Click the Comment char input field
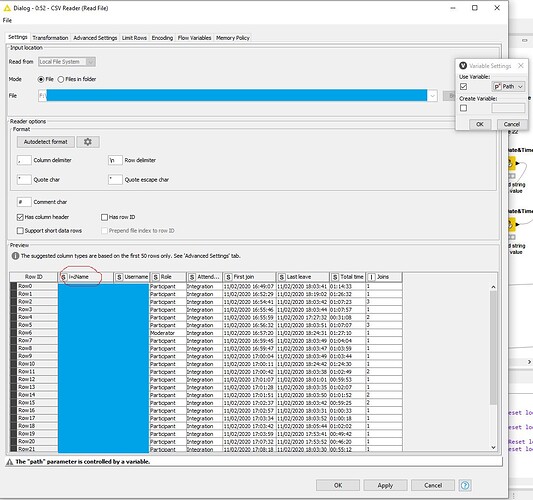This screenshot has height=500, width=533. [24, 202]
